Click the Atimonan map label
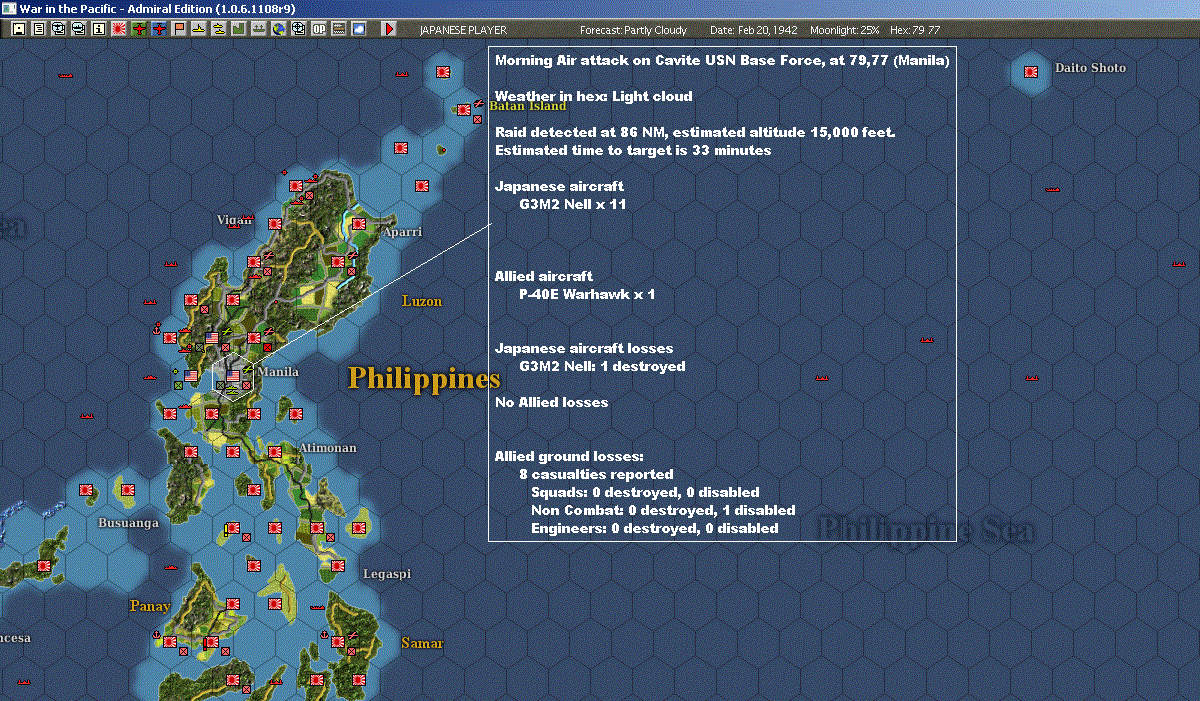This screenshot has width=1200, height=701. [327, 448]
